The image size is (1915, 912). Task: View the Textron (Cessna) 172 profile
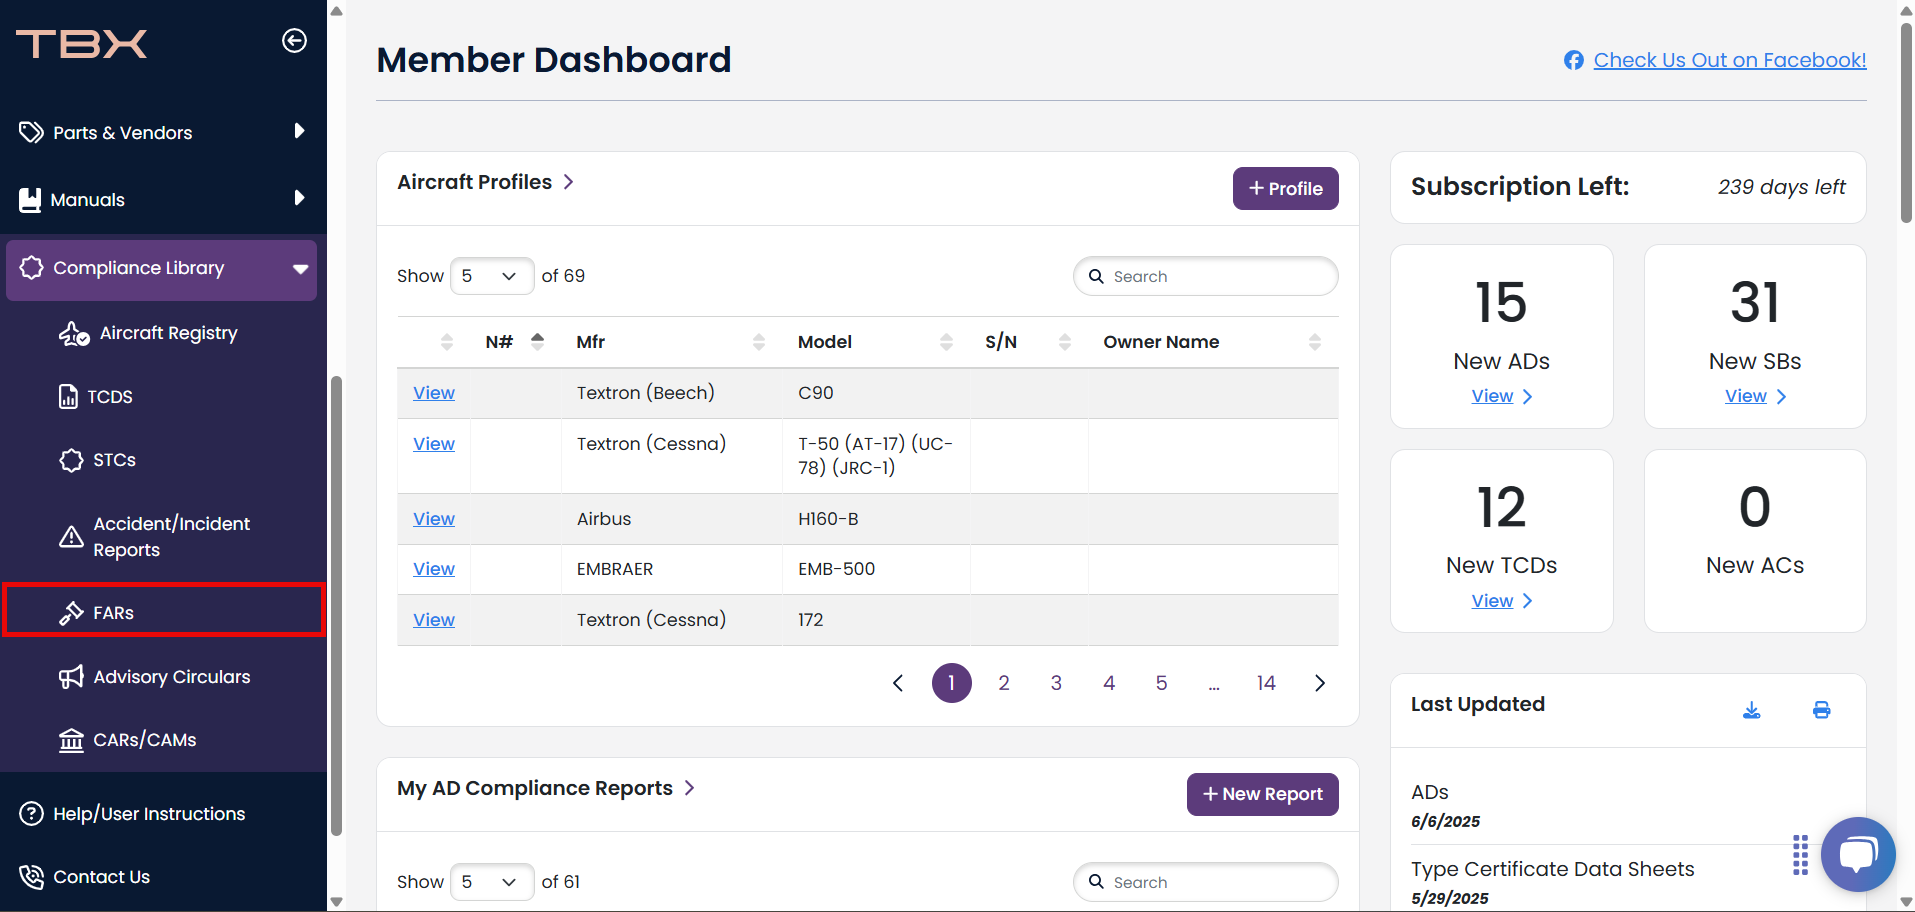pyautogui.click(x=434, y=620)
